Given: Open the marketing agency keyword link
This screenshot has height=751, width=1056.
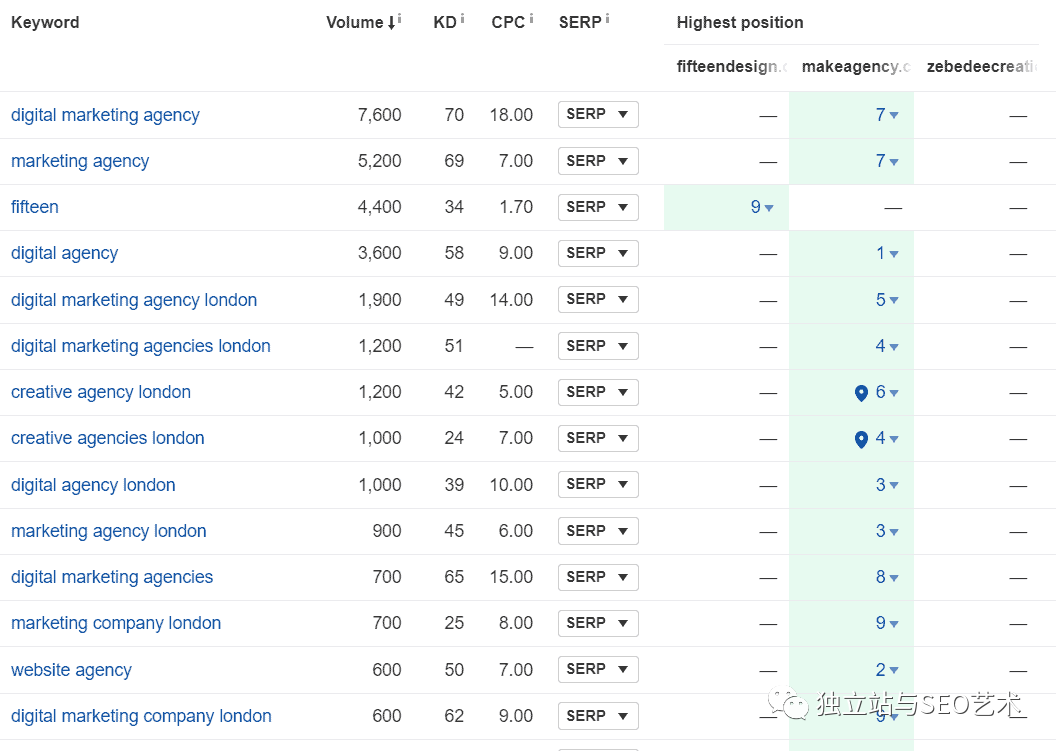Looking at the screenshot, I should pos(80,161).
